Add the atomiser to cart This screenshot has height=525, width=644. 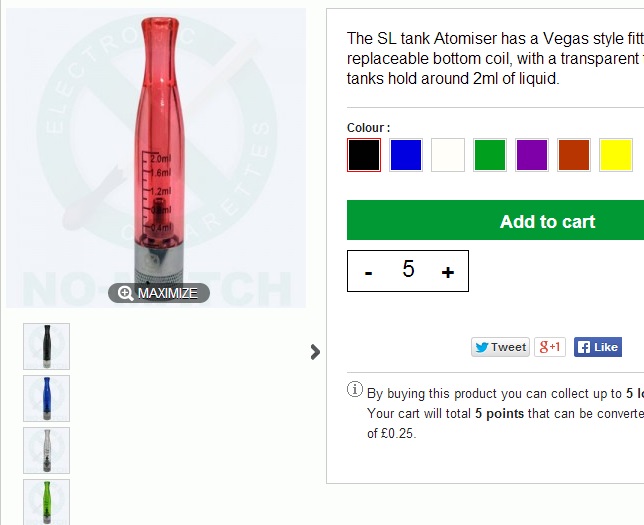pyautogui.click(x=495, y=220)
